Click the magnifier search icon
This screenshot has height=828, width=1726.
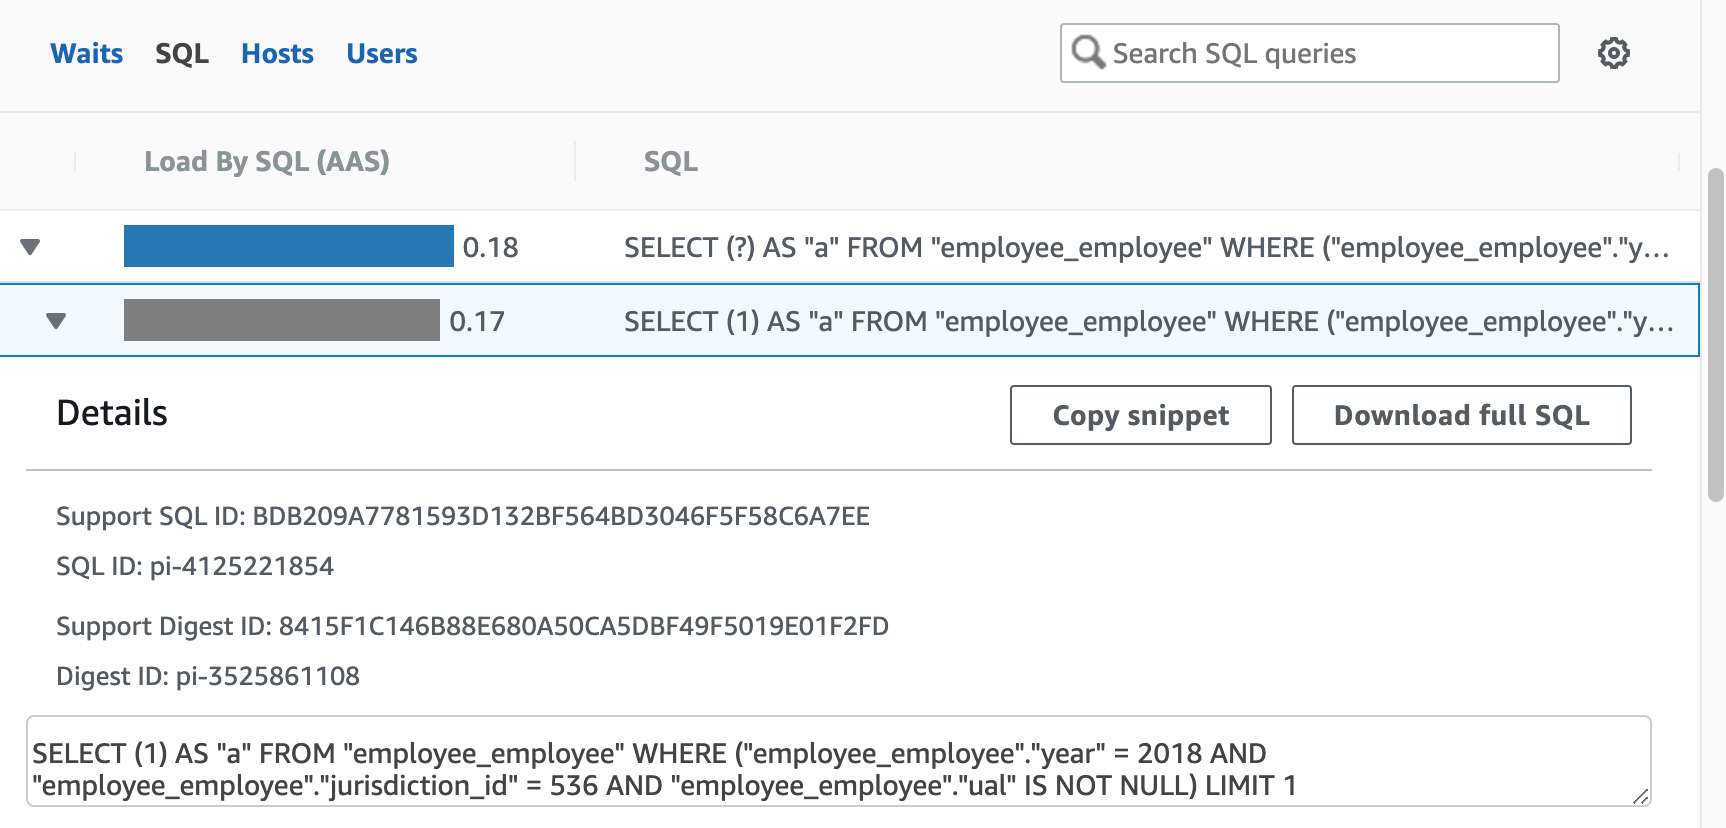1088,52
